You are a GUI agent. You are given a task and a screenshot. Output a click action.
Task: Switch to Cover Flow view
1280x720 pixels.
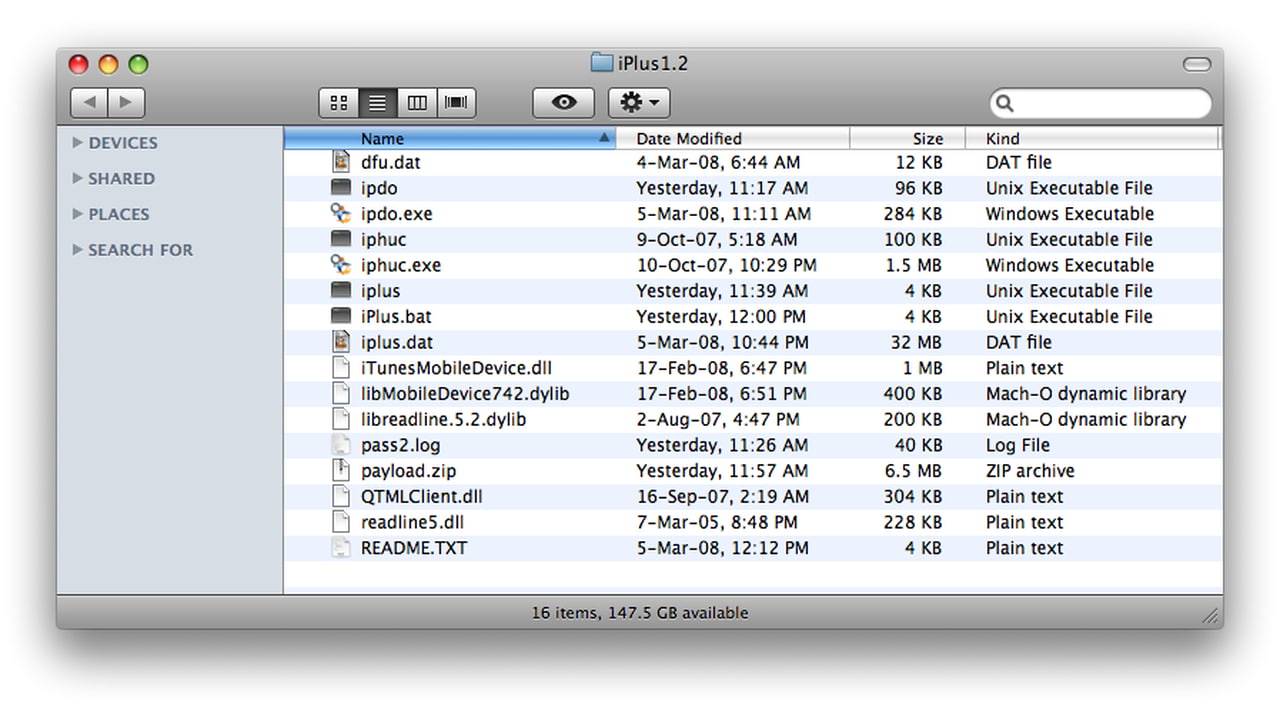tap(456, 102)
